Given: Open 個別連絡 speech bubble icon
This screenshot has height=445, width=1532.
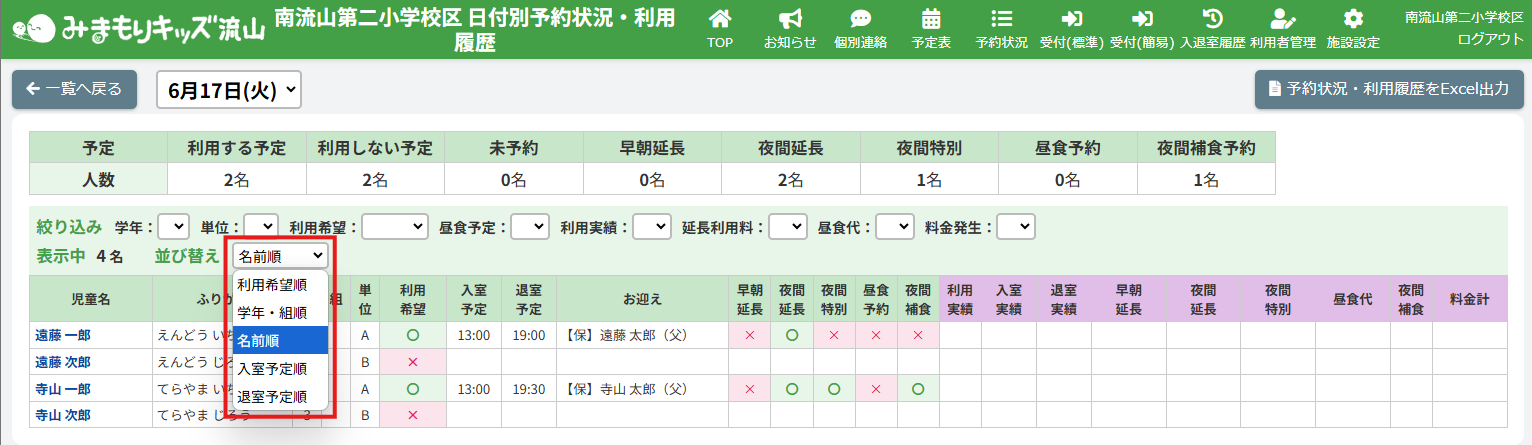Looking at the screenshot, I should click(x=860, y=19).
